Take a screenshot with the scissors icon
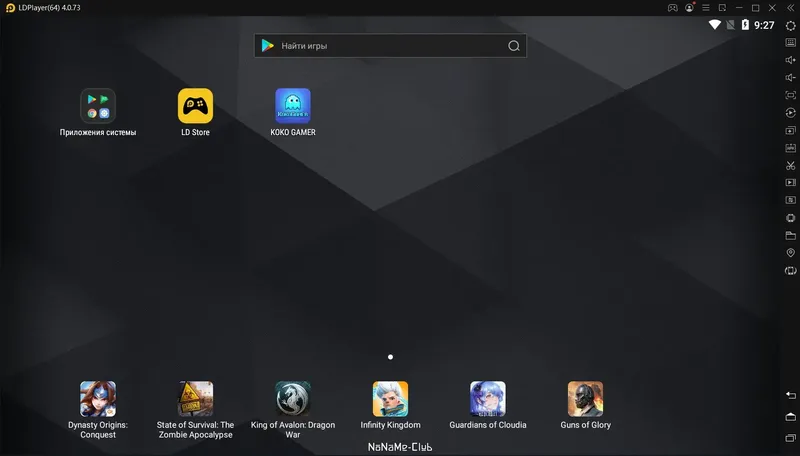This screenshot has width=800, height=456. (x=790, y=165)
